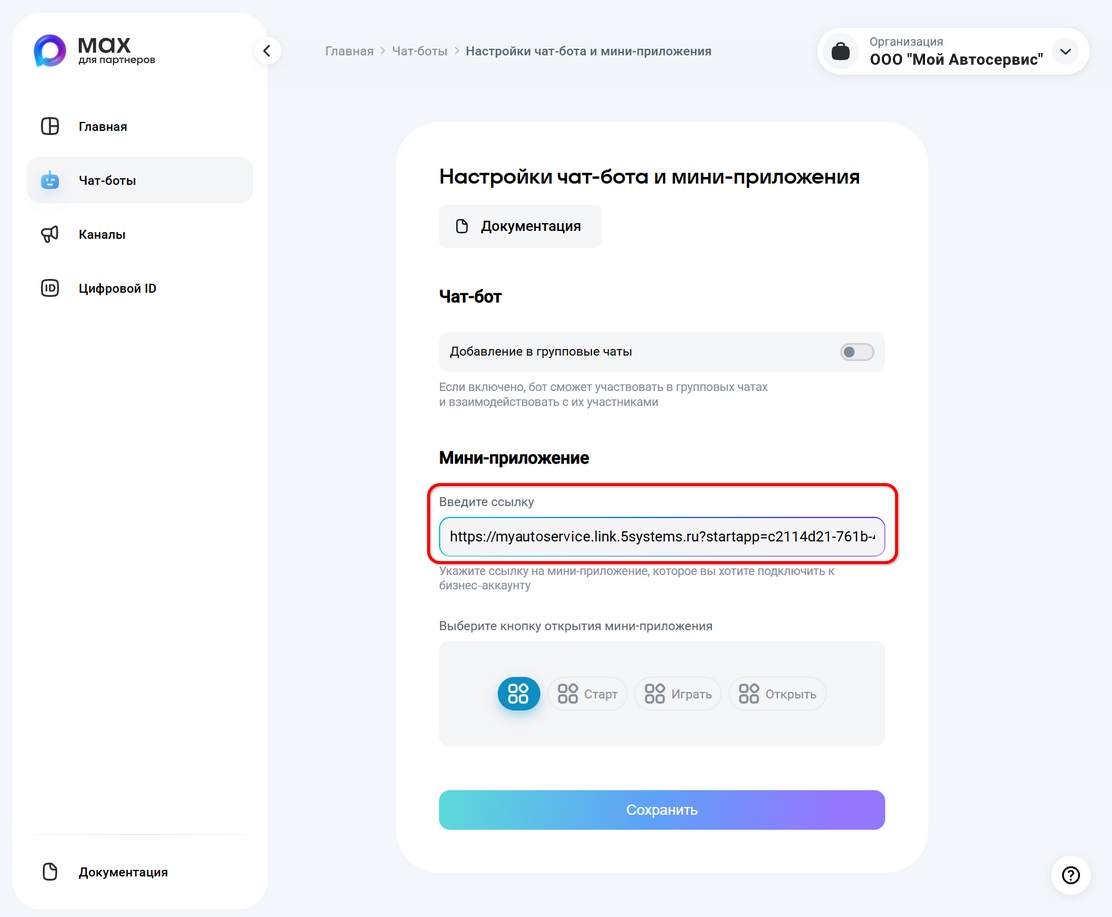The image size is (1112, 917).
Task: Select the blue grid-only mini-app button
Action: click(x=518, y=693)
